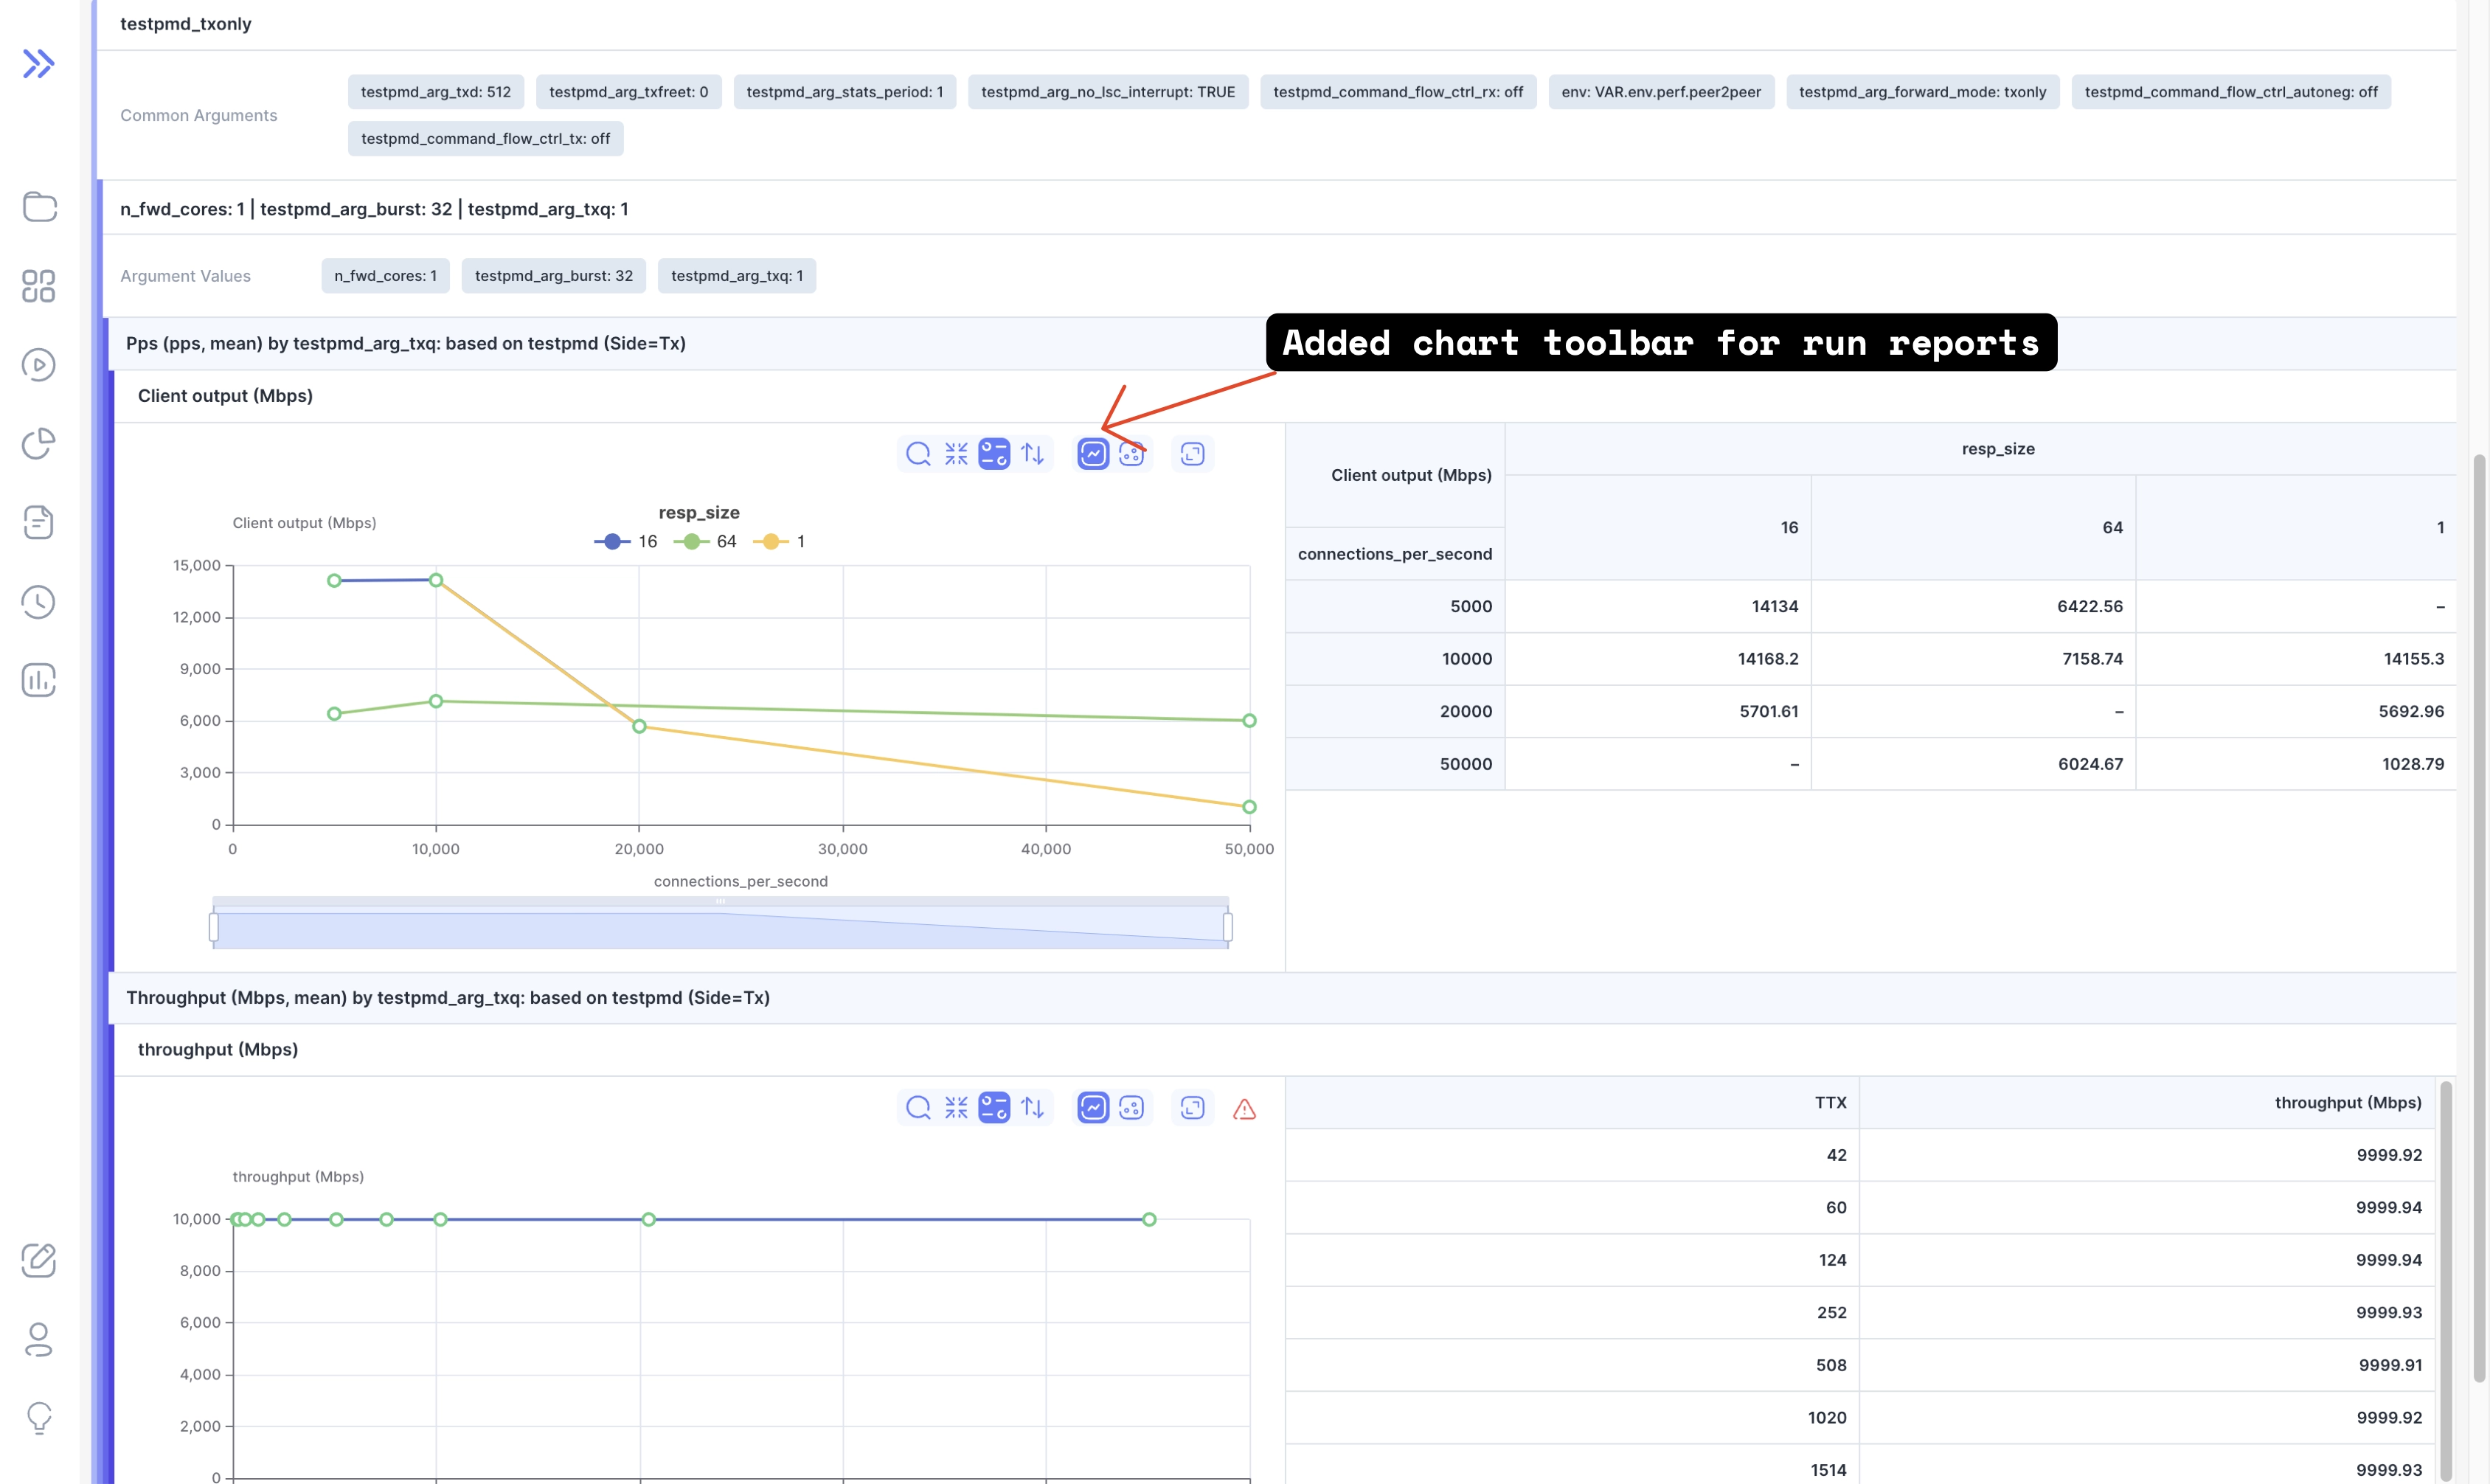Screen dimensions: 2490x1484
Task: Click the zoom magnifier icon in Client output chart toolbar
Action: (918, 454)
